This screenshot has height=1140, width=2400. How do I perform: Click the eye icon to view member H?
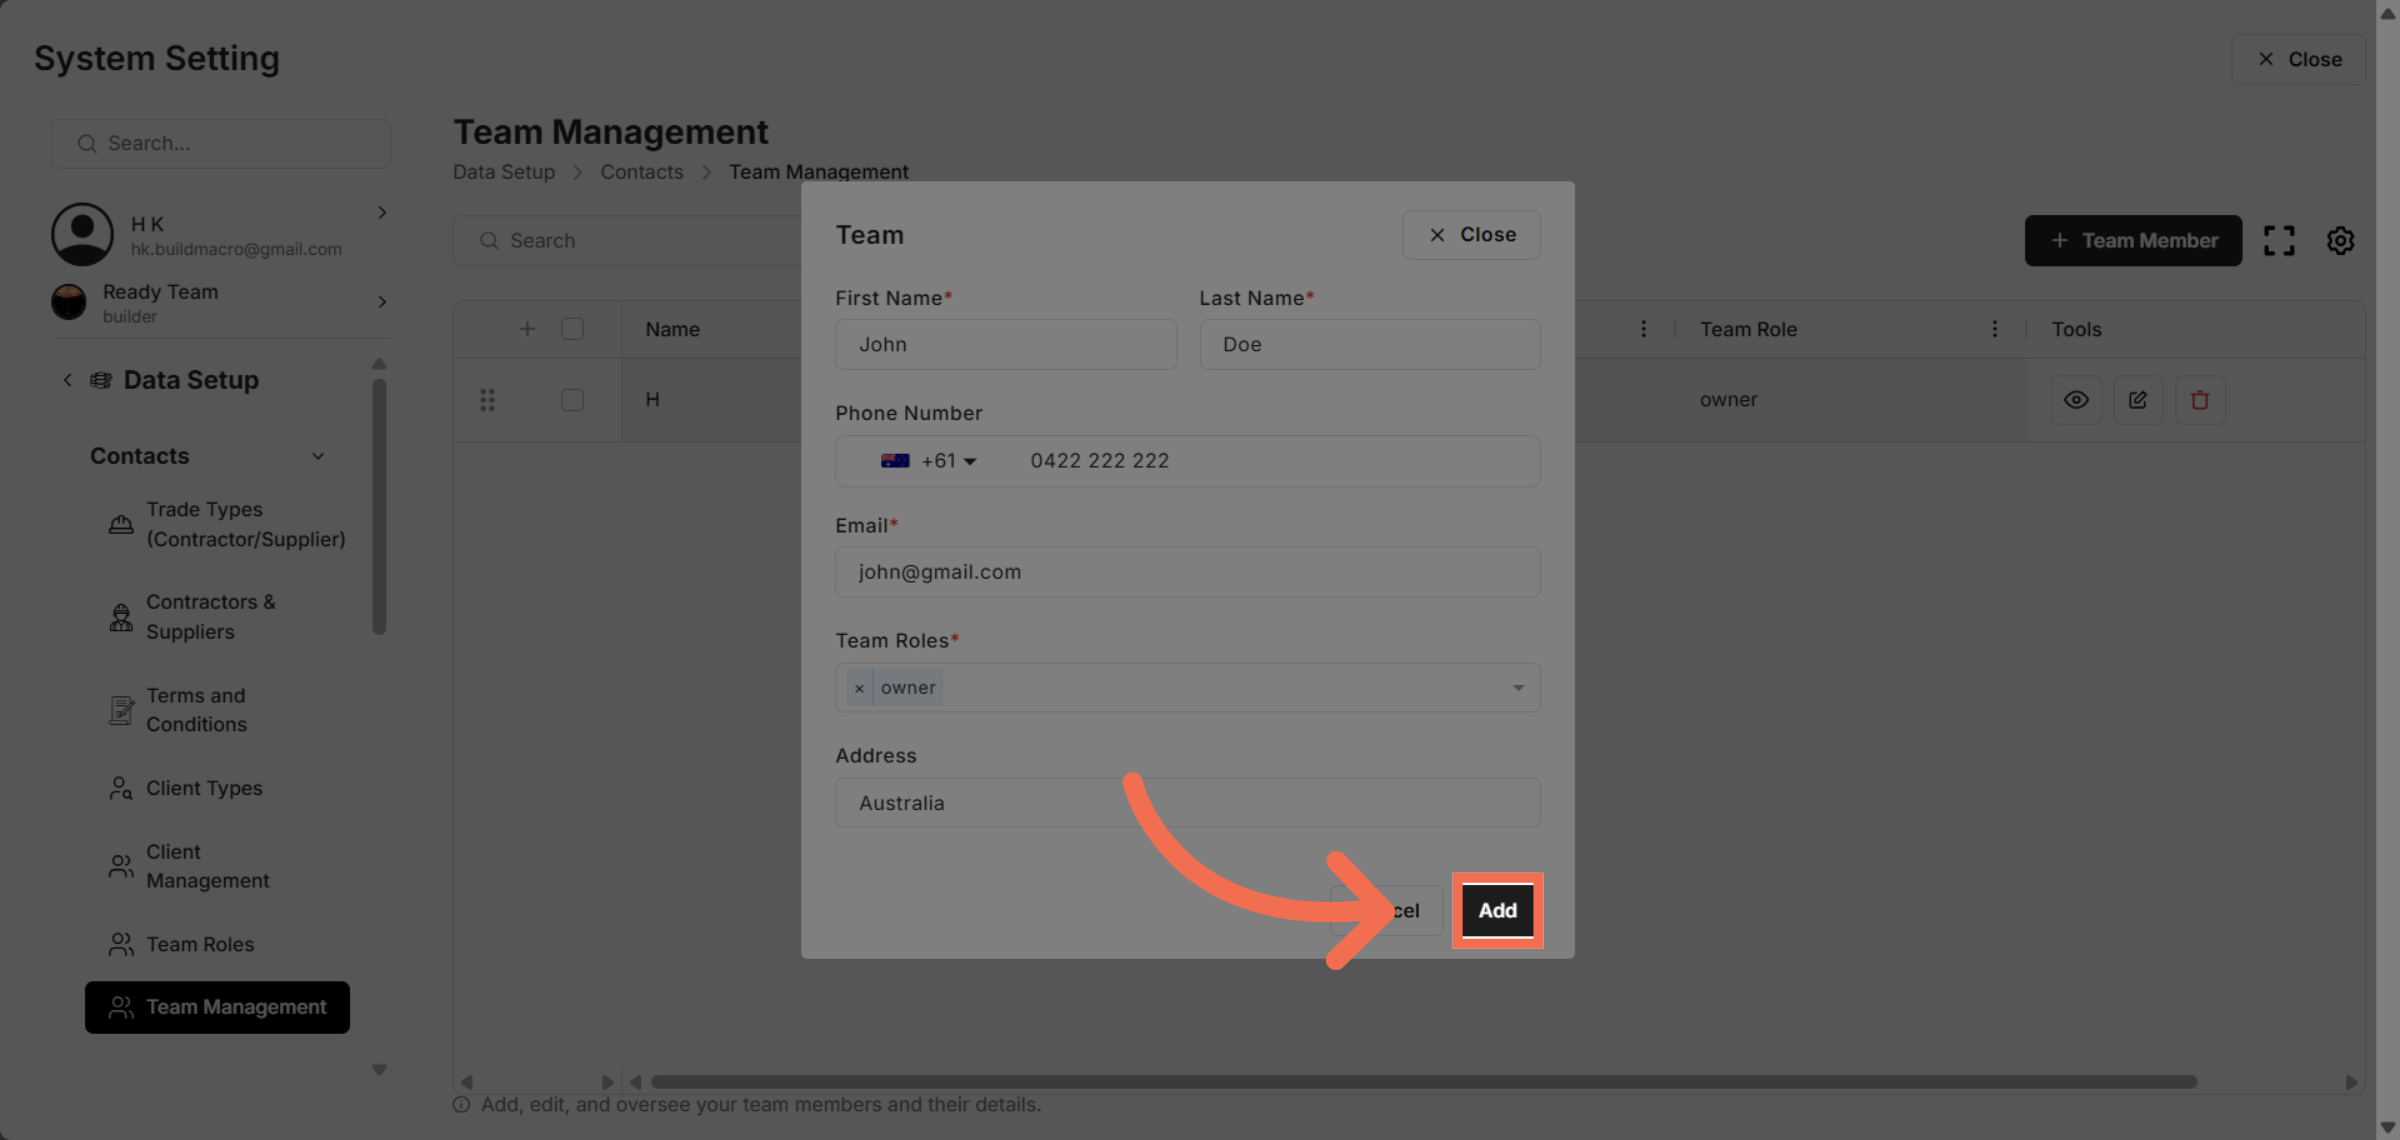(2077, 399)
